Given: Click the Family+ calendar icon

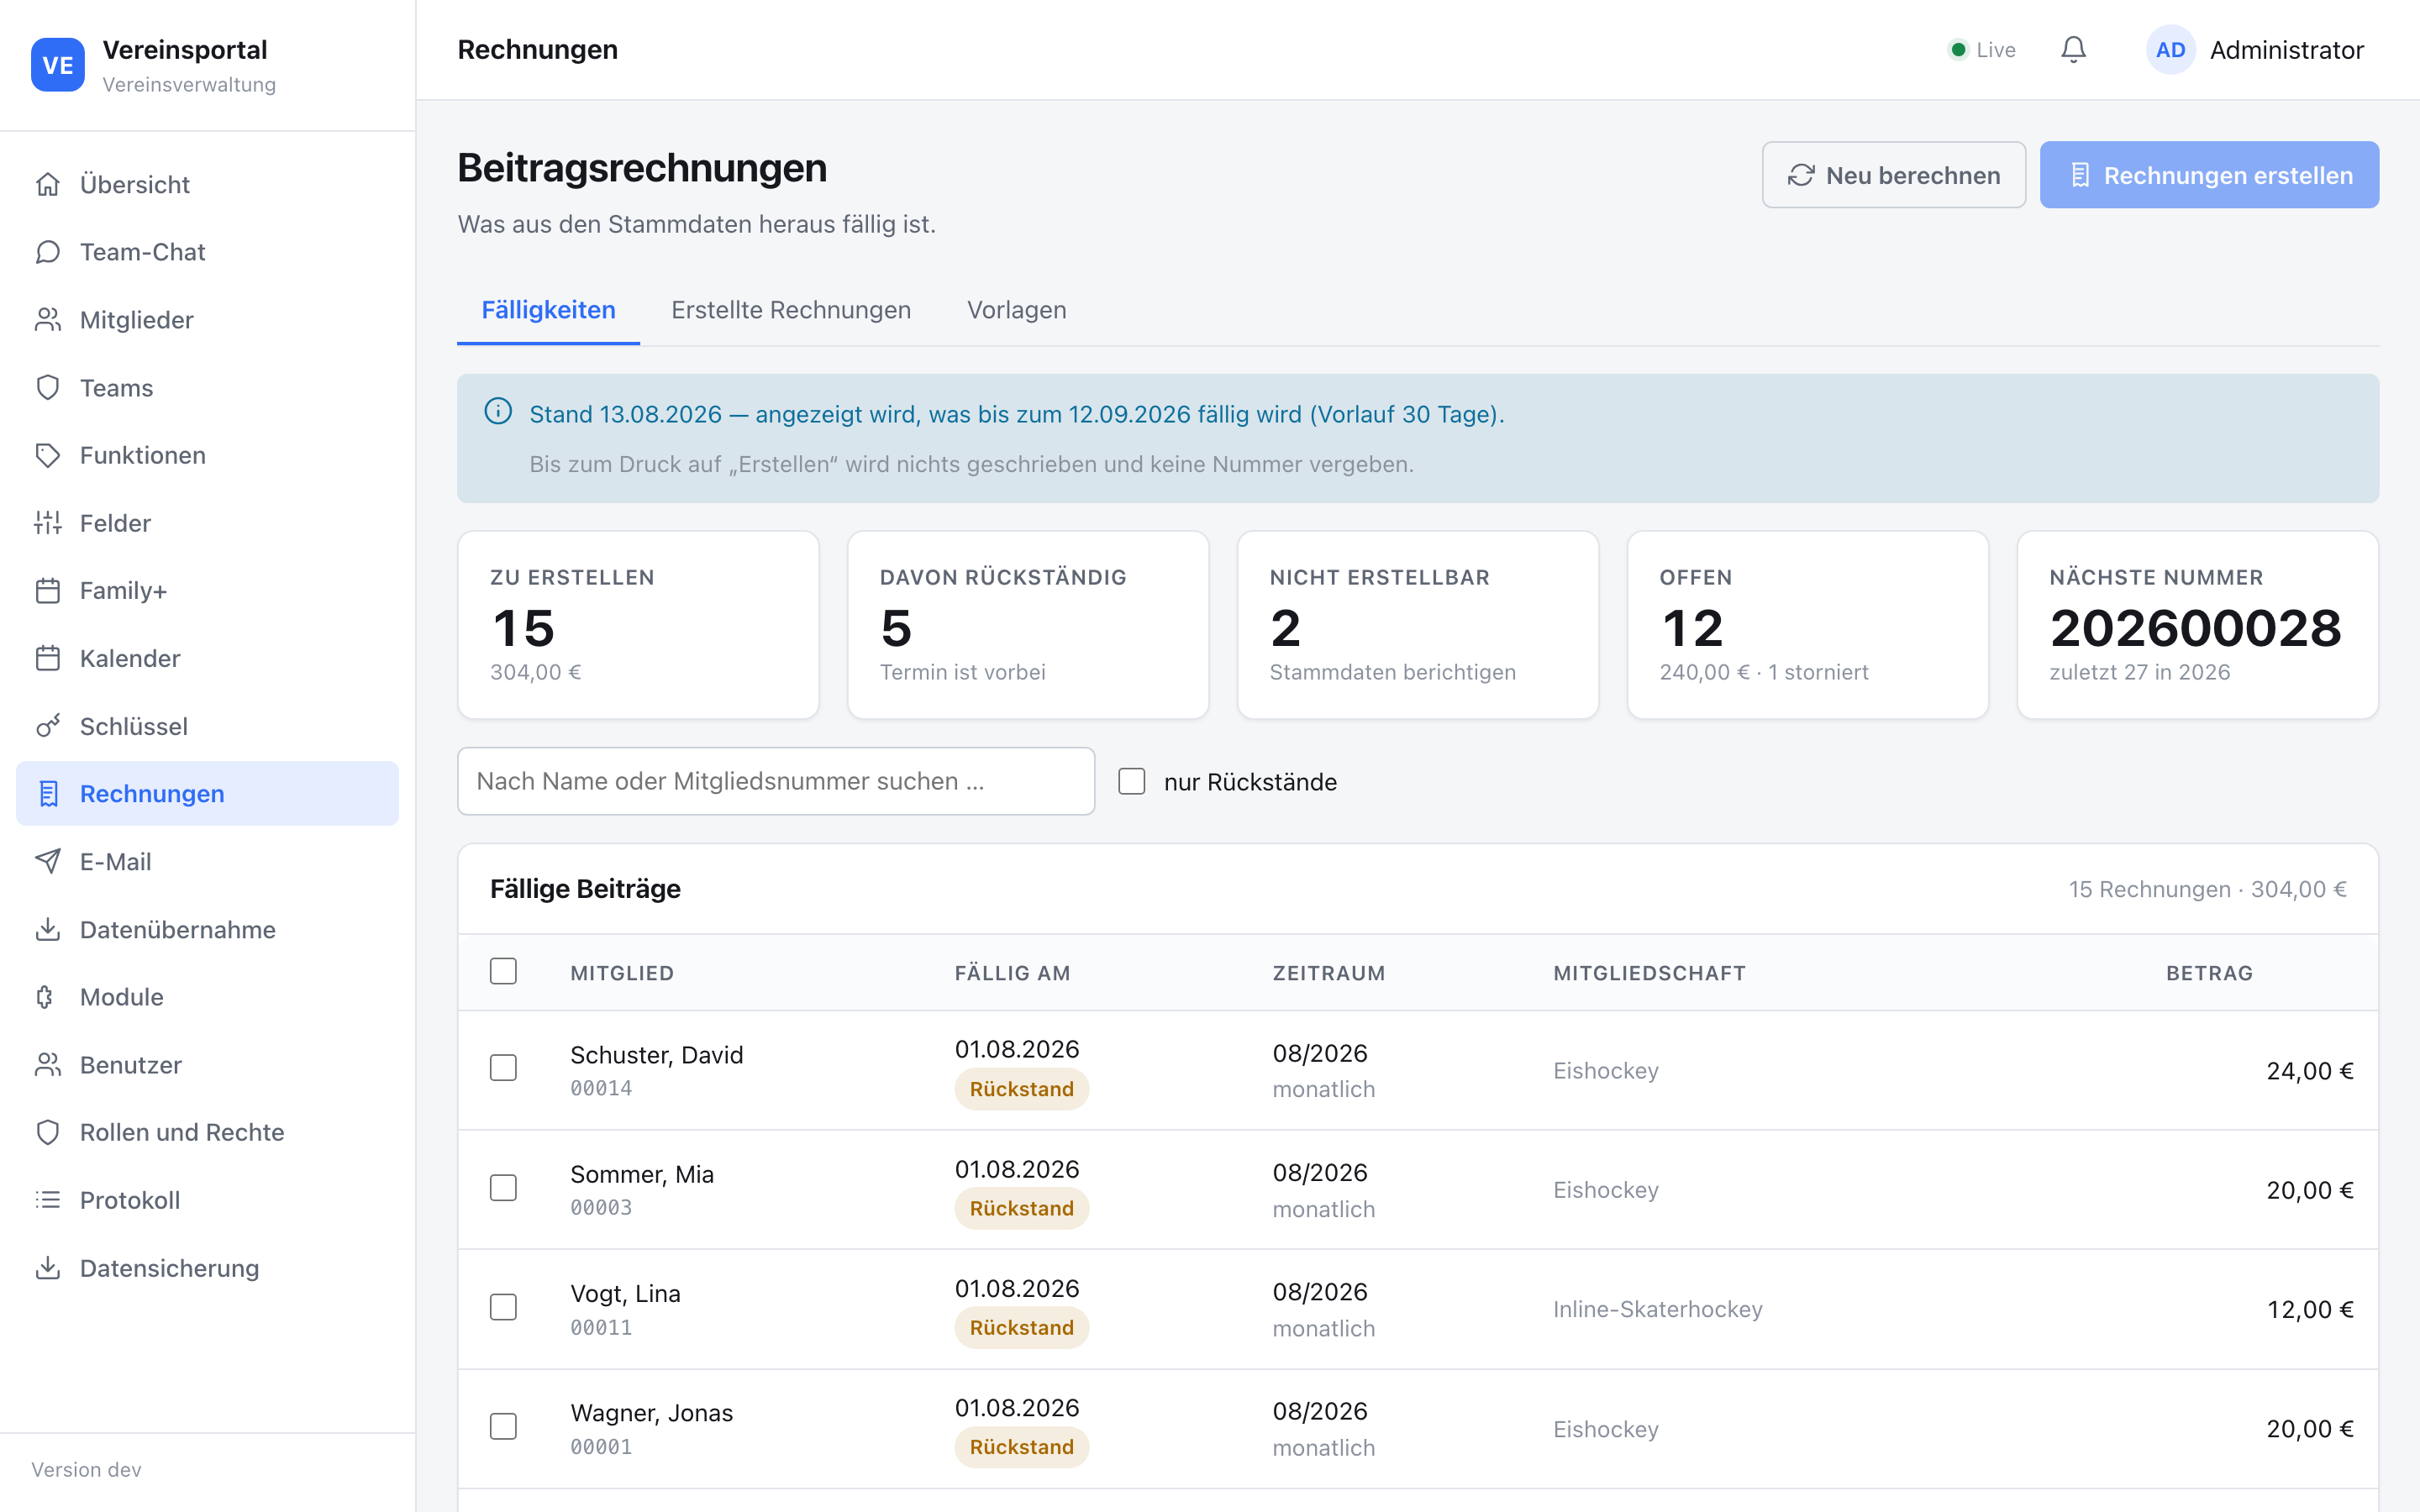Looking at the screenshot, I should 48,591.
